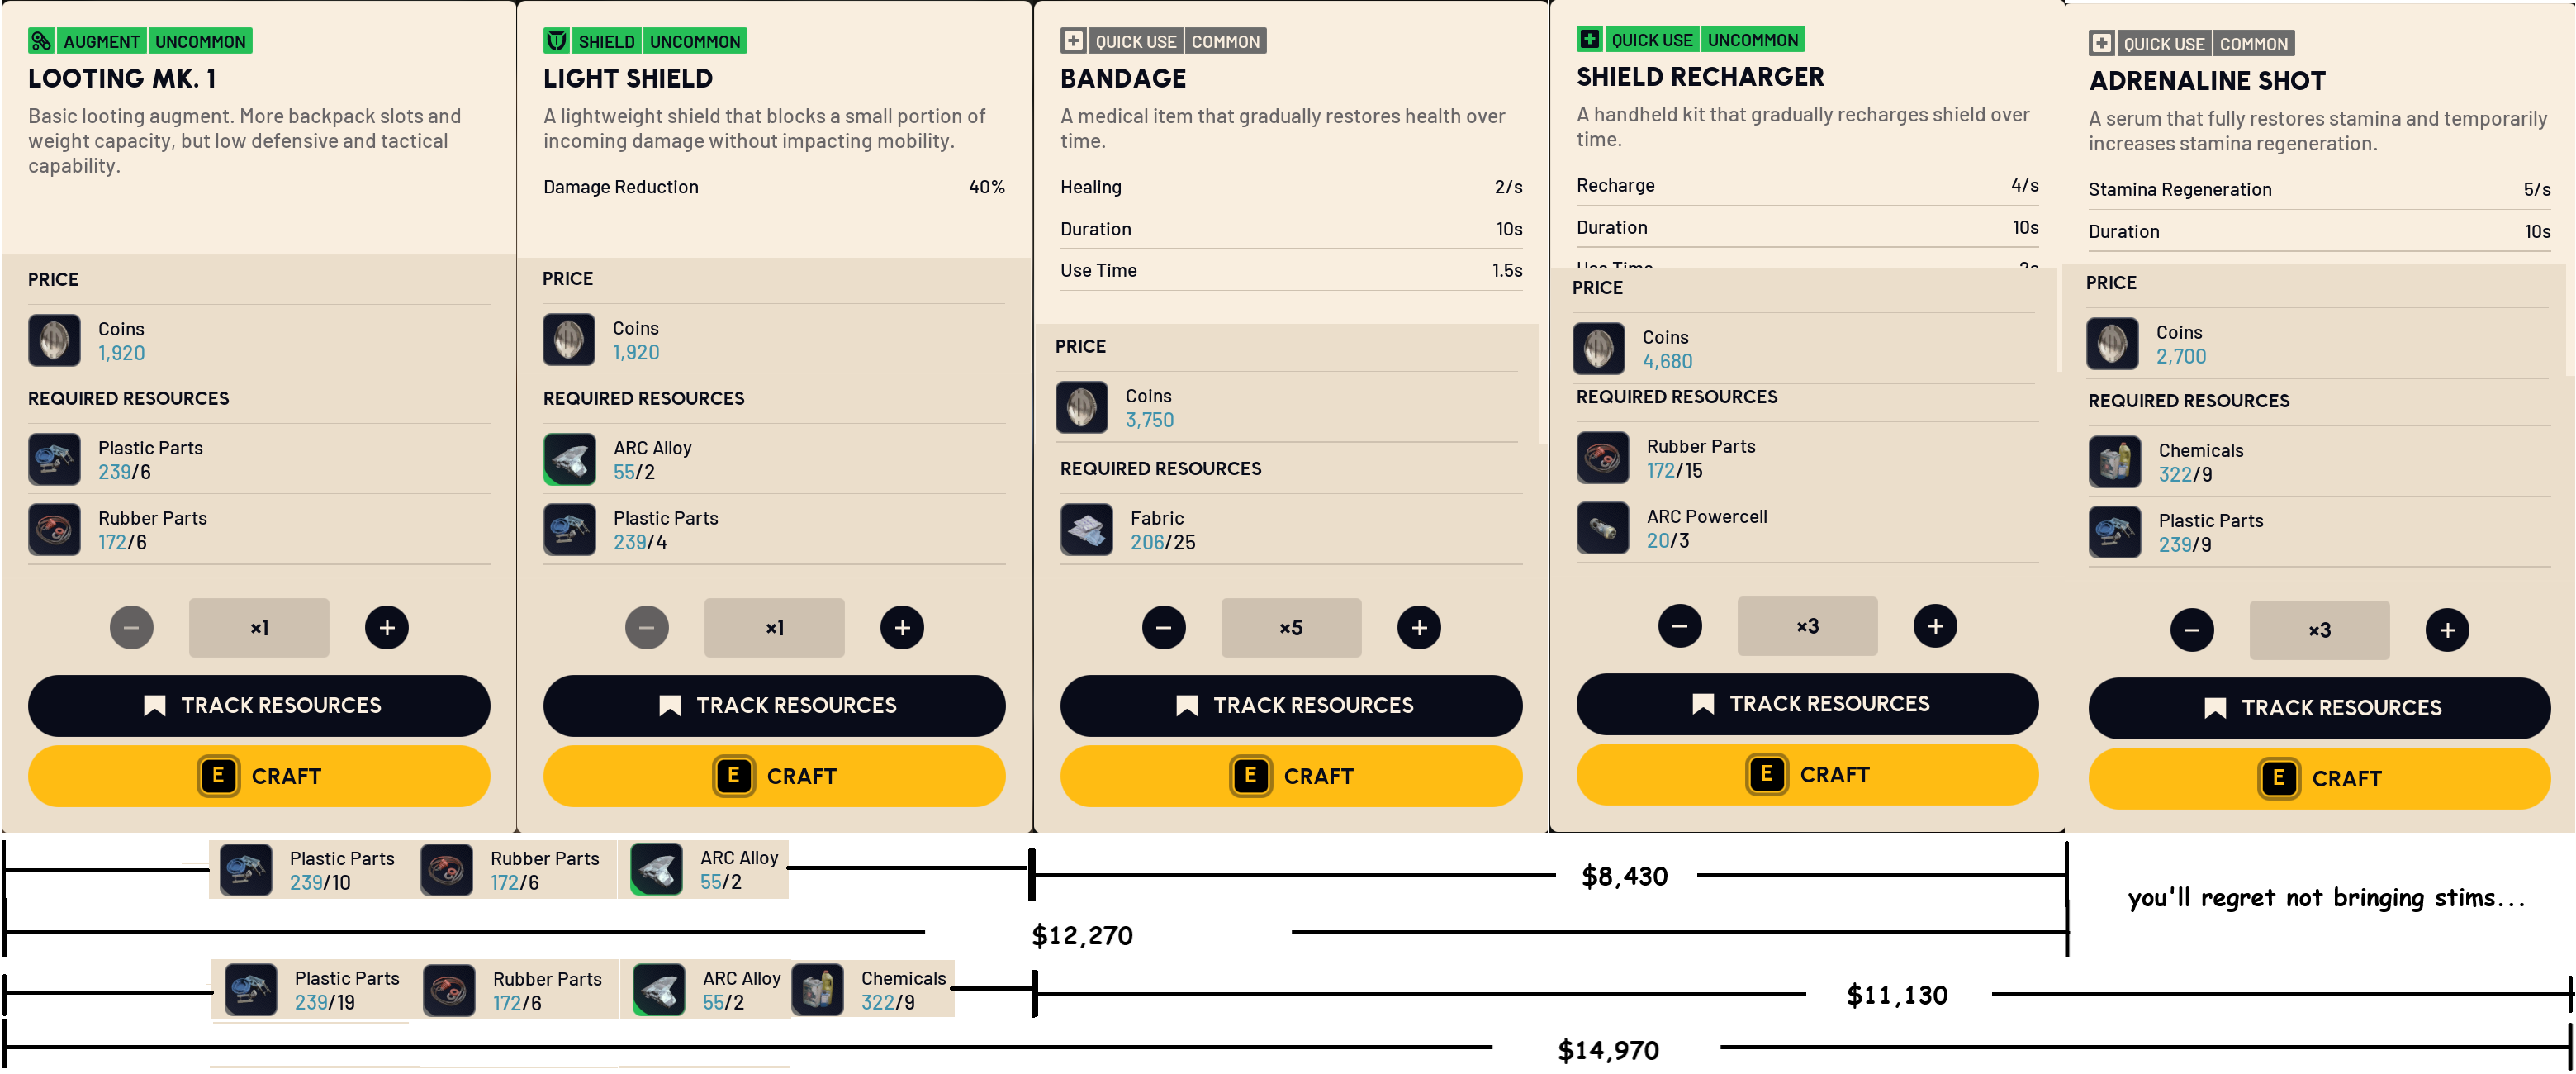Click the Craft button under Looting Mk. 1

[259, 776]
